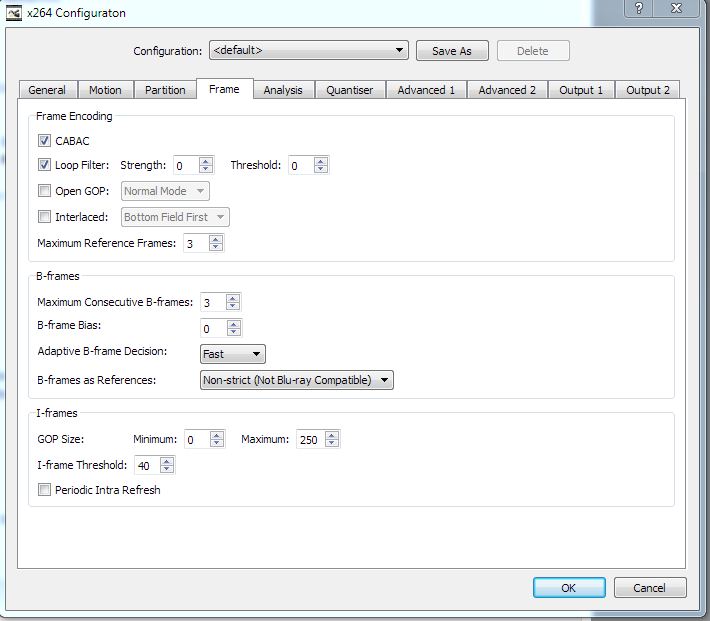710x621 pixels.
Task: Click the x264 app icon in title bar
Action: (14, 13)
